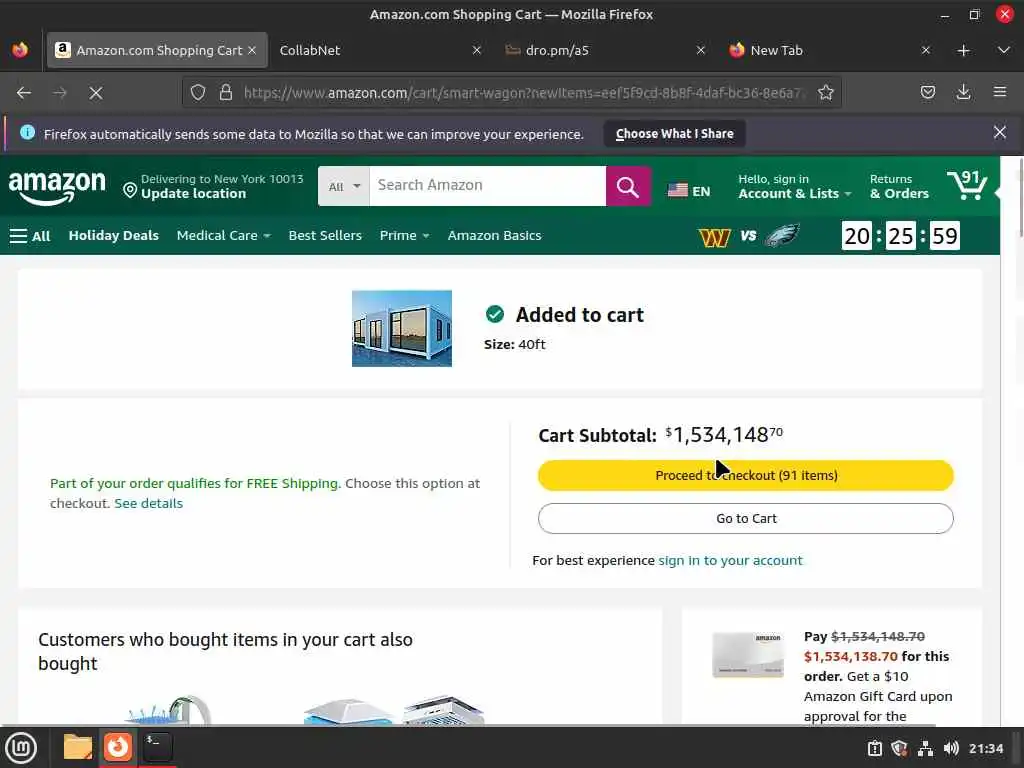Open Amazon Basics in the nav bar
Viewport: 1024px width, 768px height.
[494, 236]
